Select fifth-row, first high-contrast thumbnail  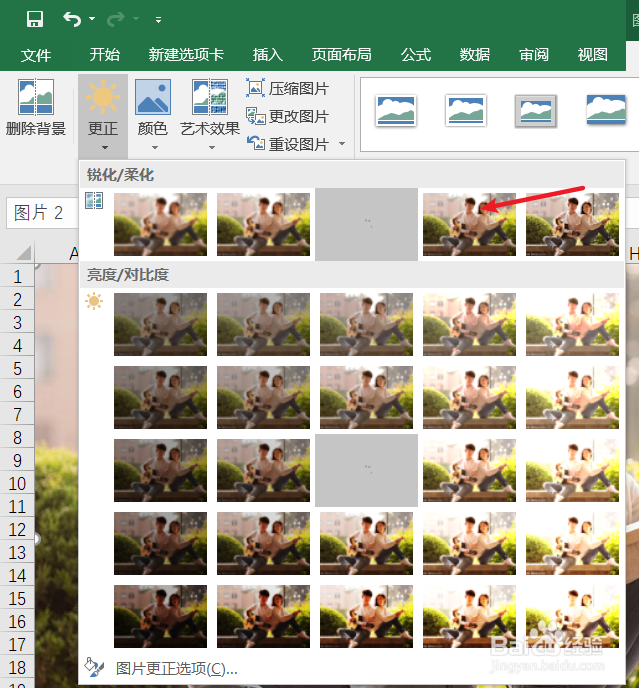(160, 616)
